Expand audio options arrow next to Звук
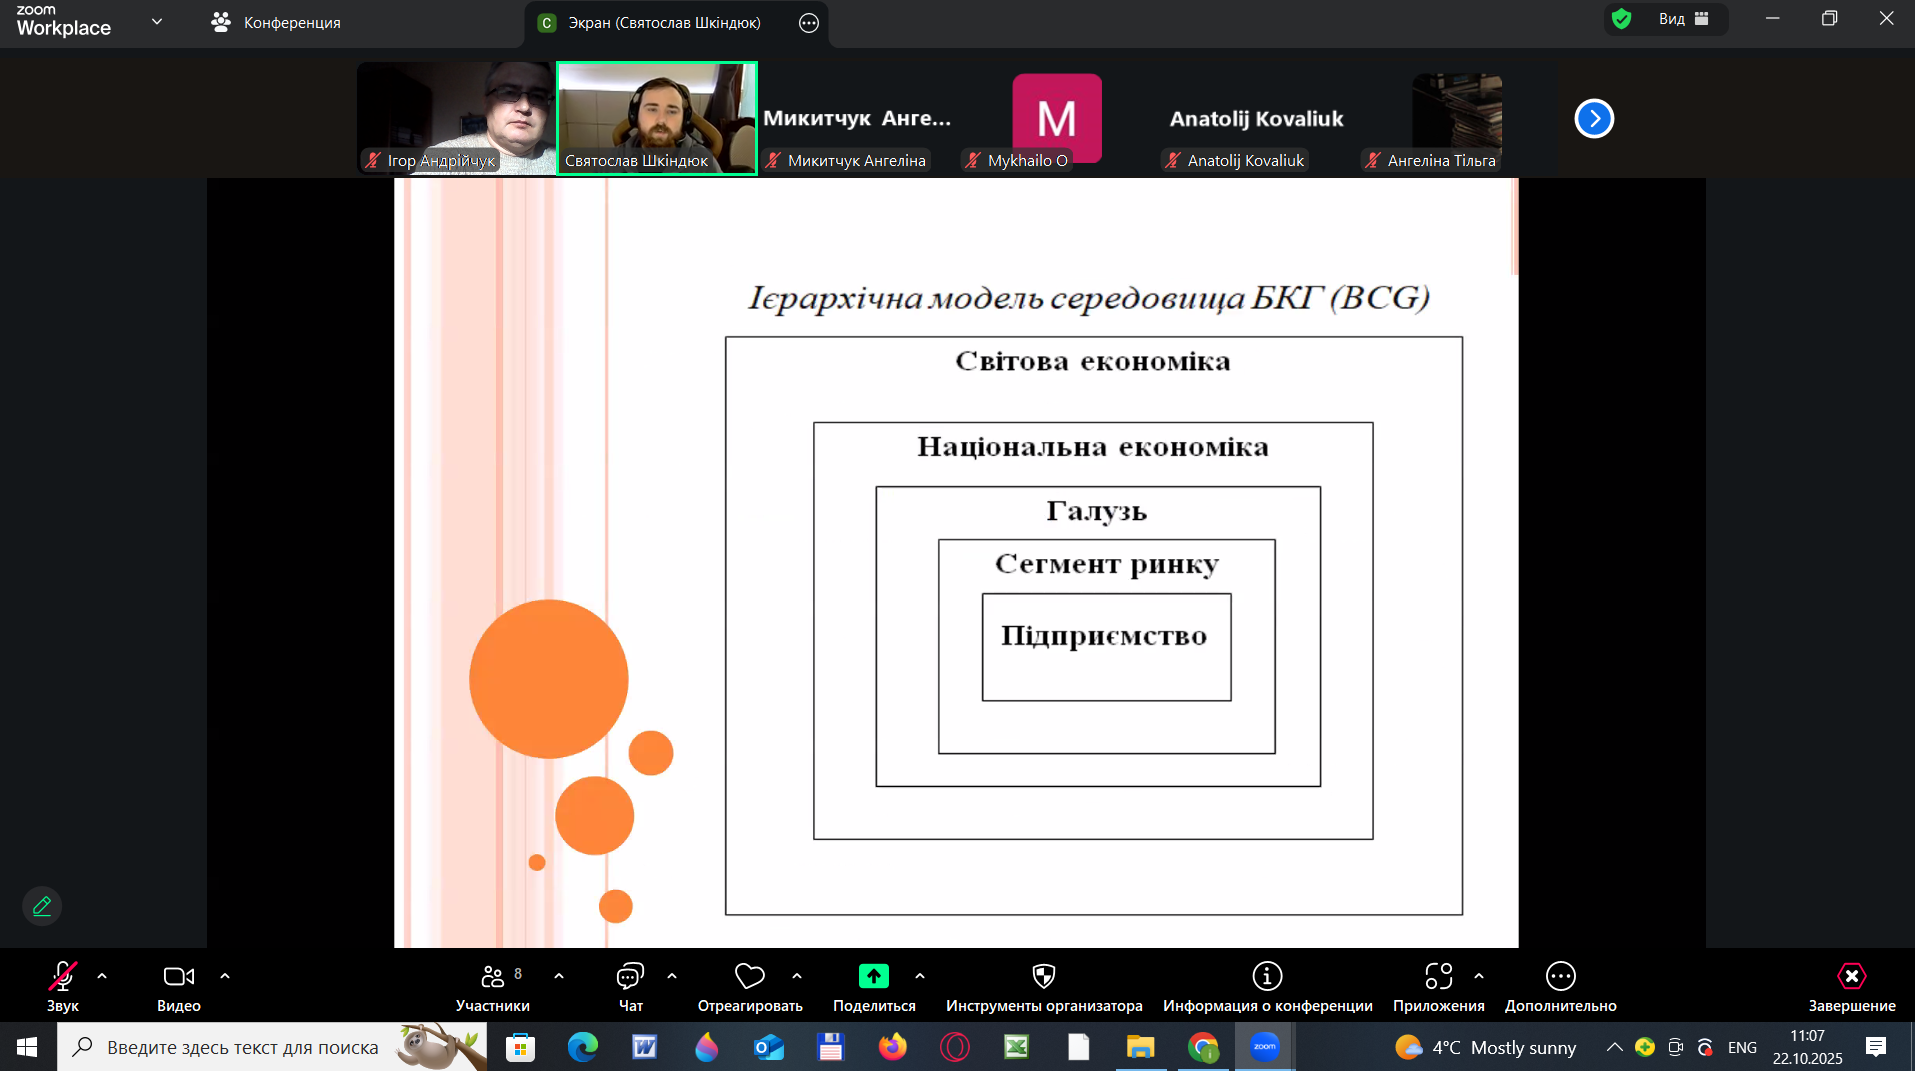Screen dimensions: 1915x1071 102,976
